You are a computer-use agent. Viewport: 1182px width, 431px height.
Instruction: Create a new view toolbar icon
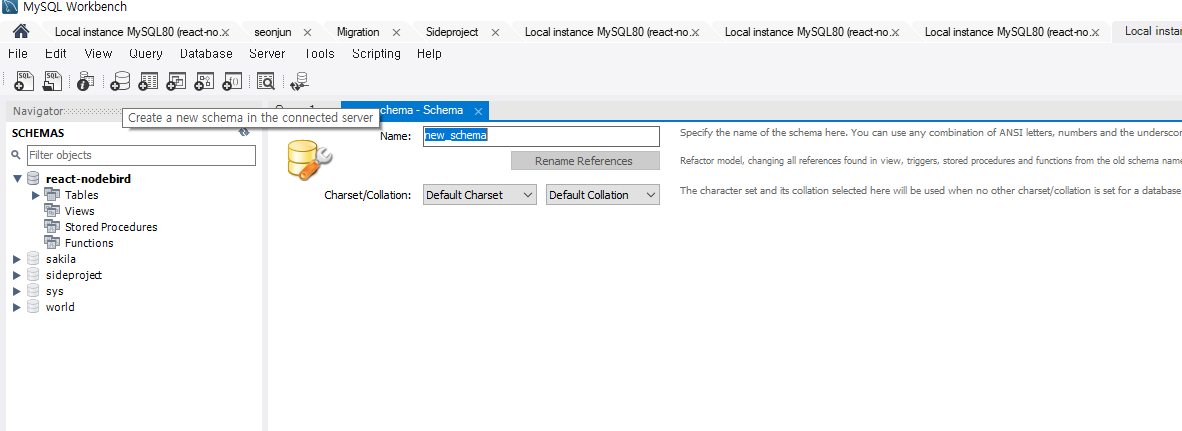(176, 81)
